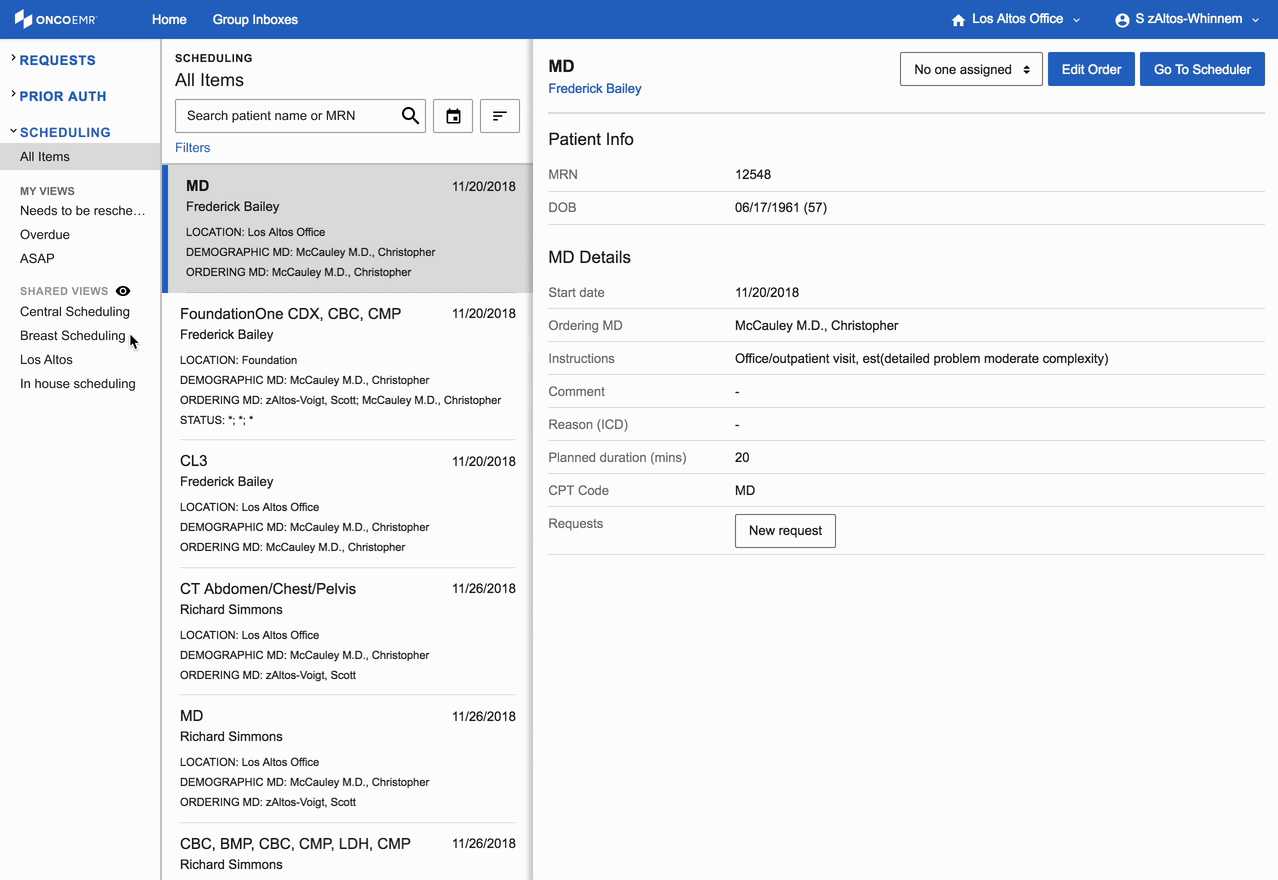The height and width of the screenshot is (880, 1278).
Task: Open Breast Scheduling shared view
Action: point(73,335)
